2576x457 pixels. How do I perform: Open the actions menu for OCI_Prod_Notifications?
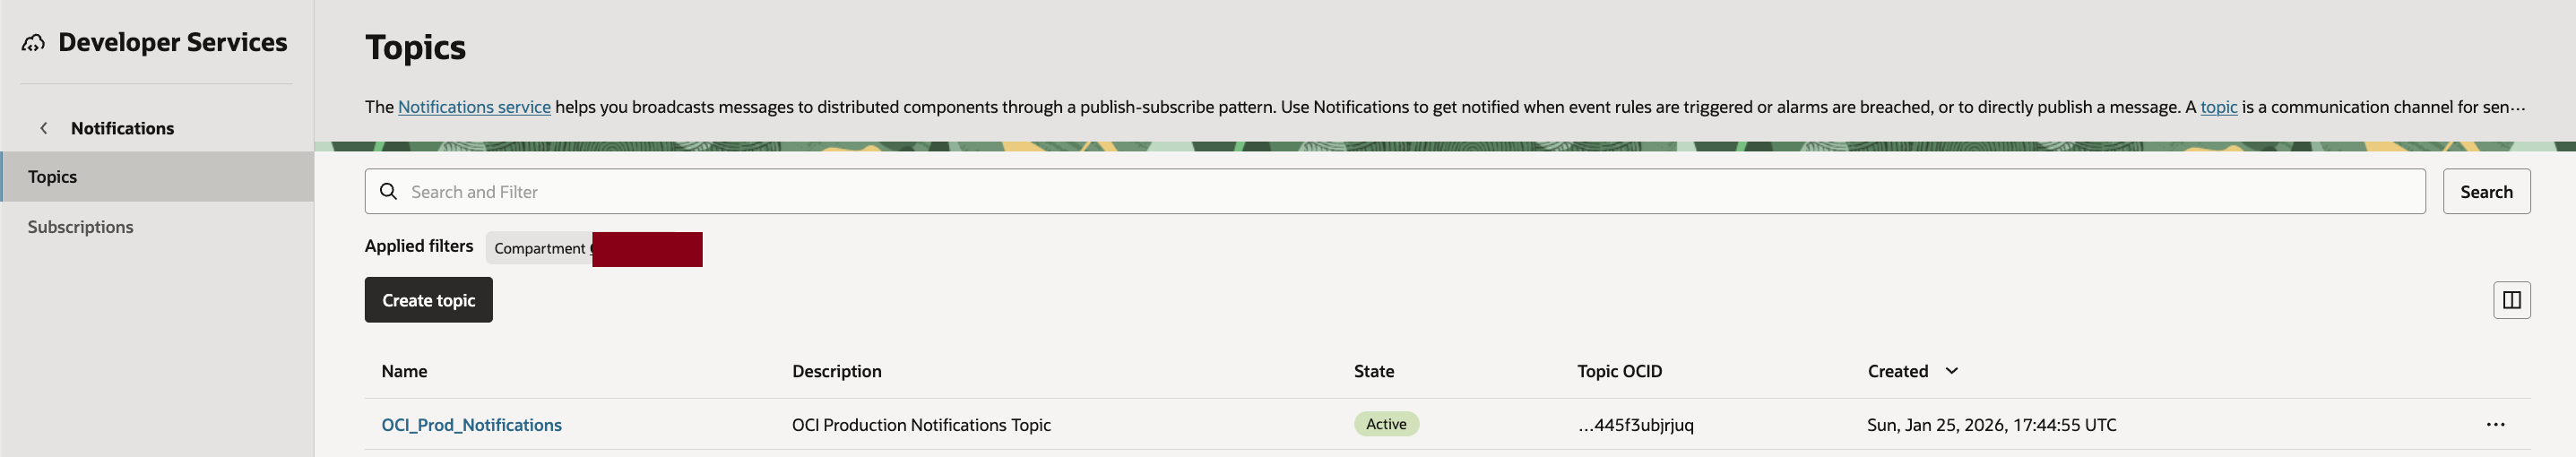point(2495,425)
